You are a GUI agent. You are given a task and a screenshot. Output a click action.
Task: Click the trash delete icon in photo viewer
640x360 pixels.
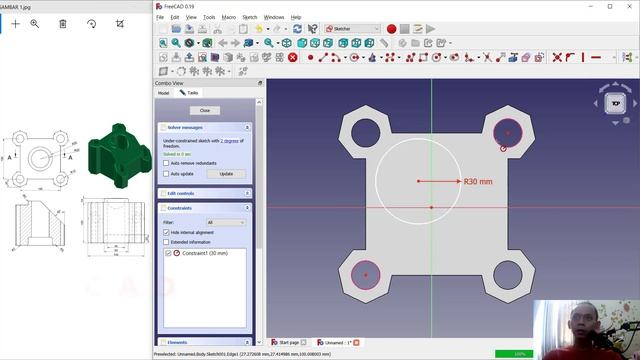pyautogui.click(x=63, y=24)
